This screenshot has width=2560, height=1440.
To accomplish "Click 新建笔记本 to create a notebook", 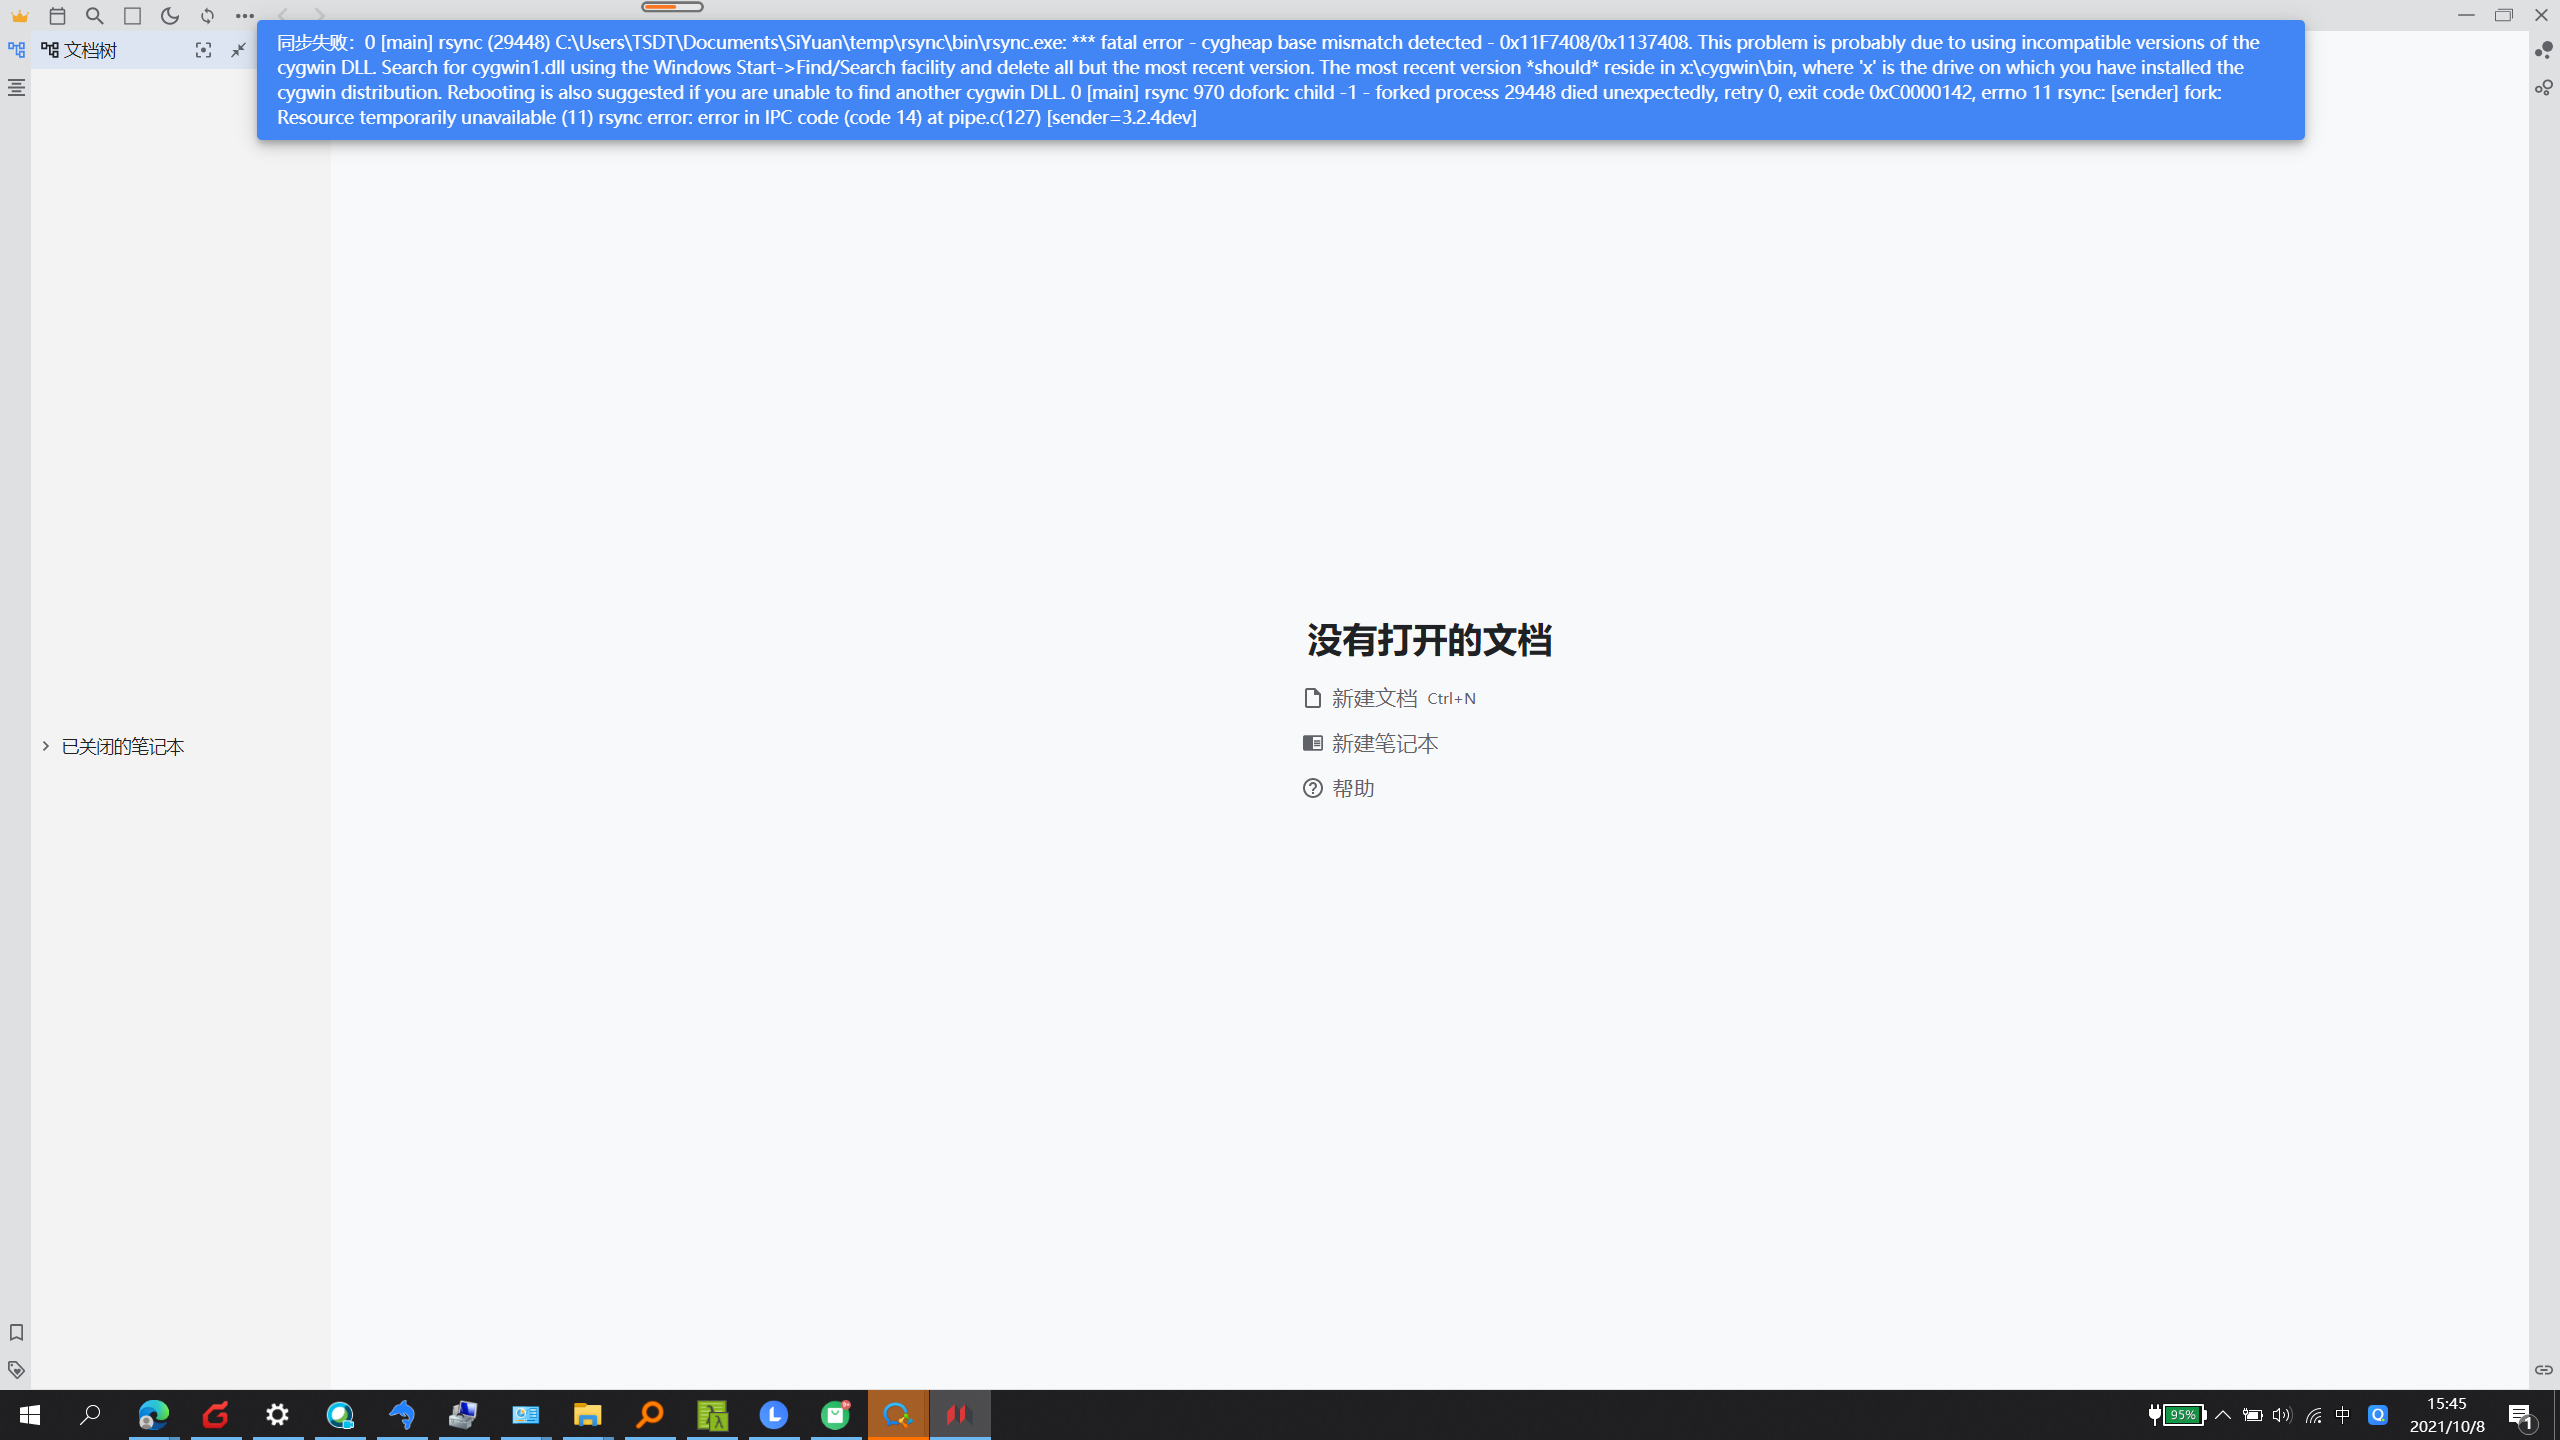I will point(1384,743).
